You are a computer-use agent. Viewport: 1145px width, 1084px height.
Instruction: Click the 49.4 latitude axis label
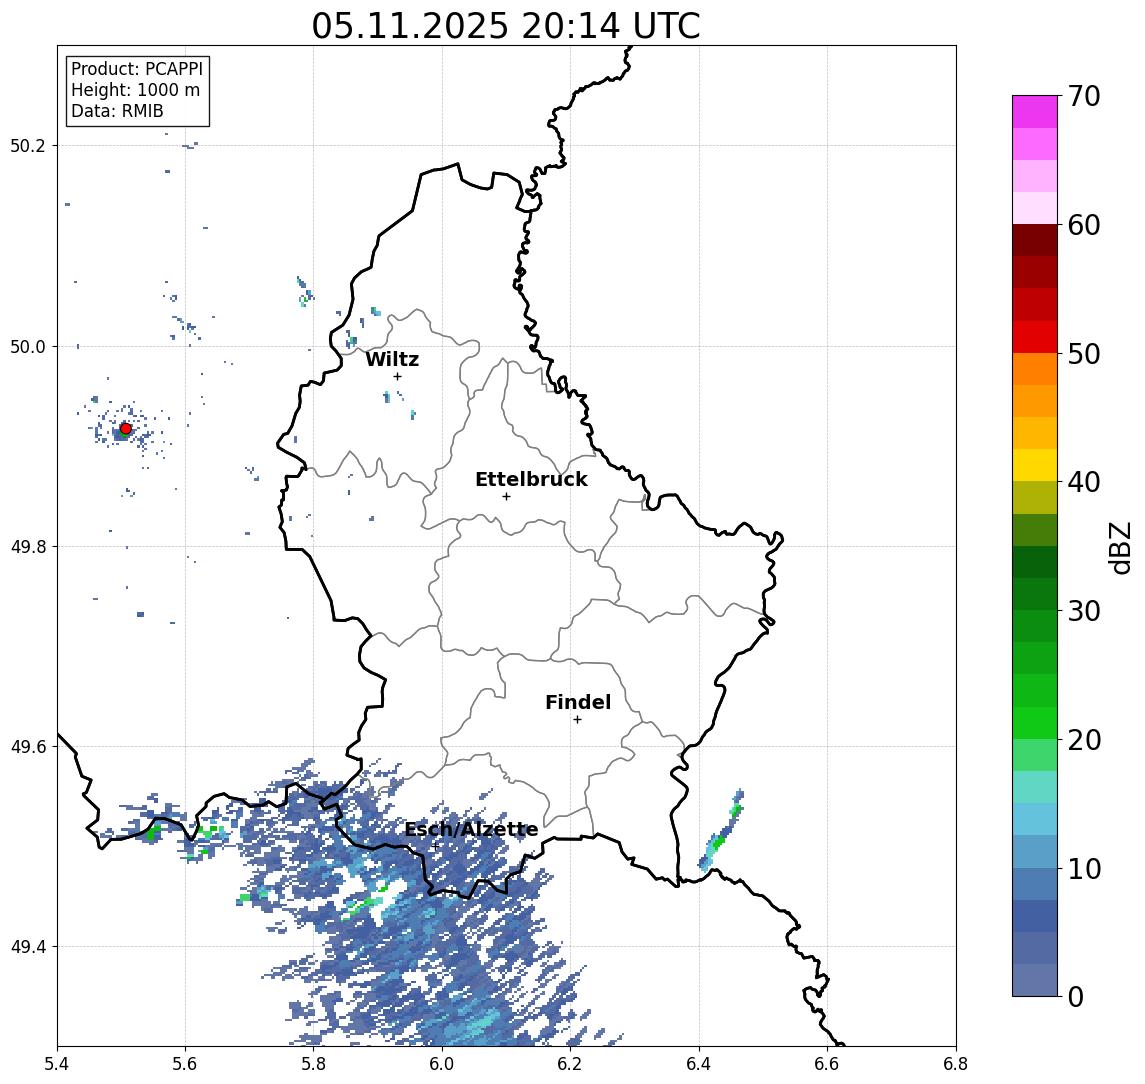28,947
